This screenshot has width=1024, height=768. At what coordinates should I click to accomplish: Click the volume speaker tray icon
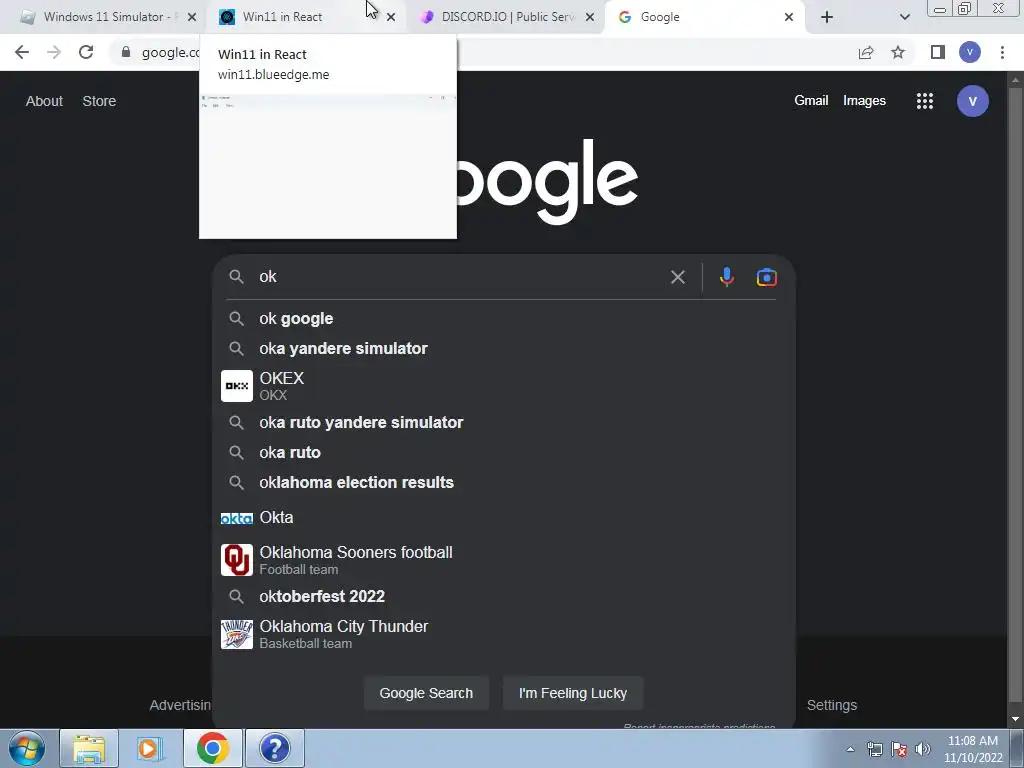click(x=923, y=749)
